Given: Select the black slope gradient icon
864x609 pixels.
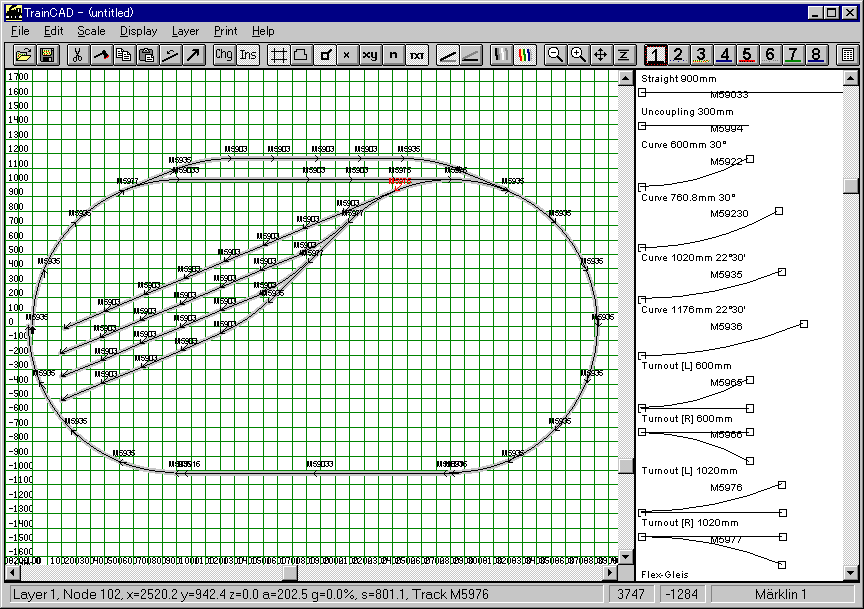Looking at the screenshot, I should coord(447,55).
